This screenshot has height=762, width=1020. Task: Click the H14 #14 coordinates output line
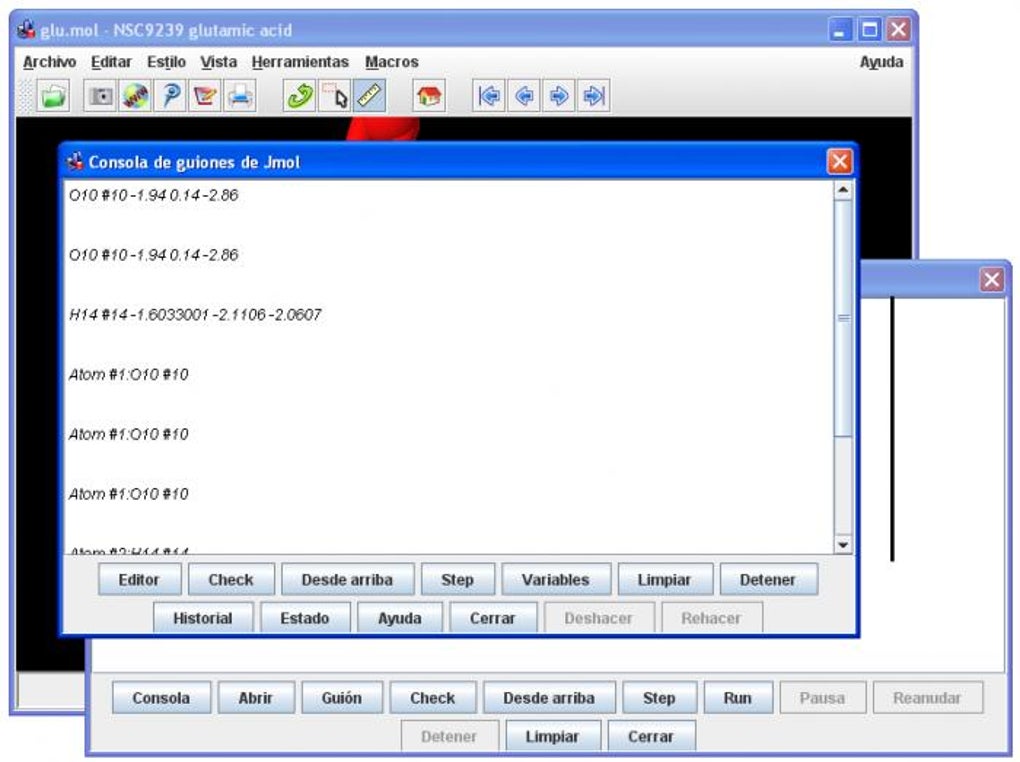coord(195,315)
